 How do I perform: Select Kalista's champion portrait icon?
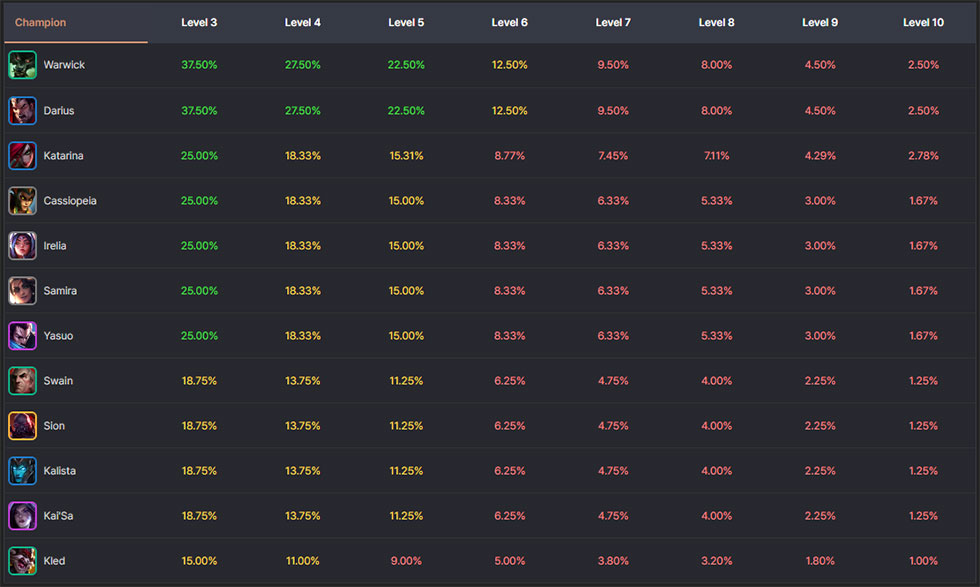tap(22, 471)
